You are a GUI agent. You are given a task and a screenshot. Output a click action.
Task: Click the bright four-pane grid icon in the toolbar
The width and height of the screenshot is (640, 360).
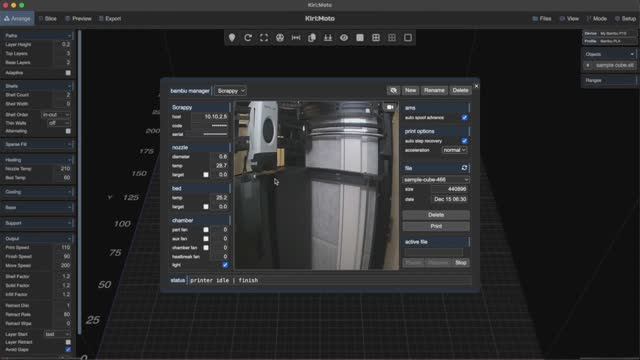[376, 38]
